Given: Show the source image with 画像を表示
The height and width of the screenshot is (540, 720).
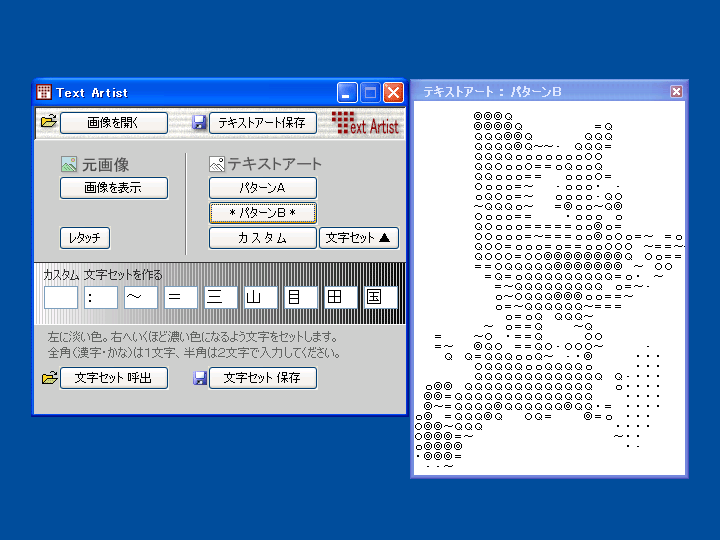Looking at the screenshot, I should (113, 188).
